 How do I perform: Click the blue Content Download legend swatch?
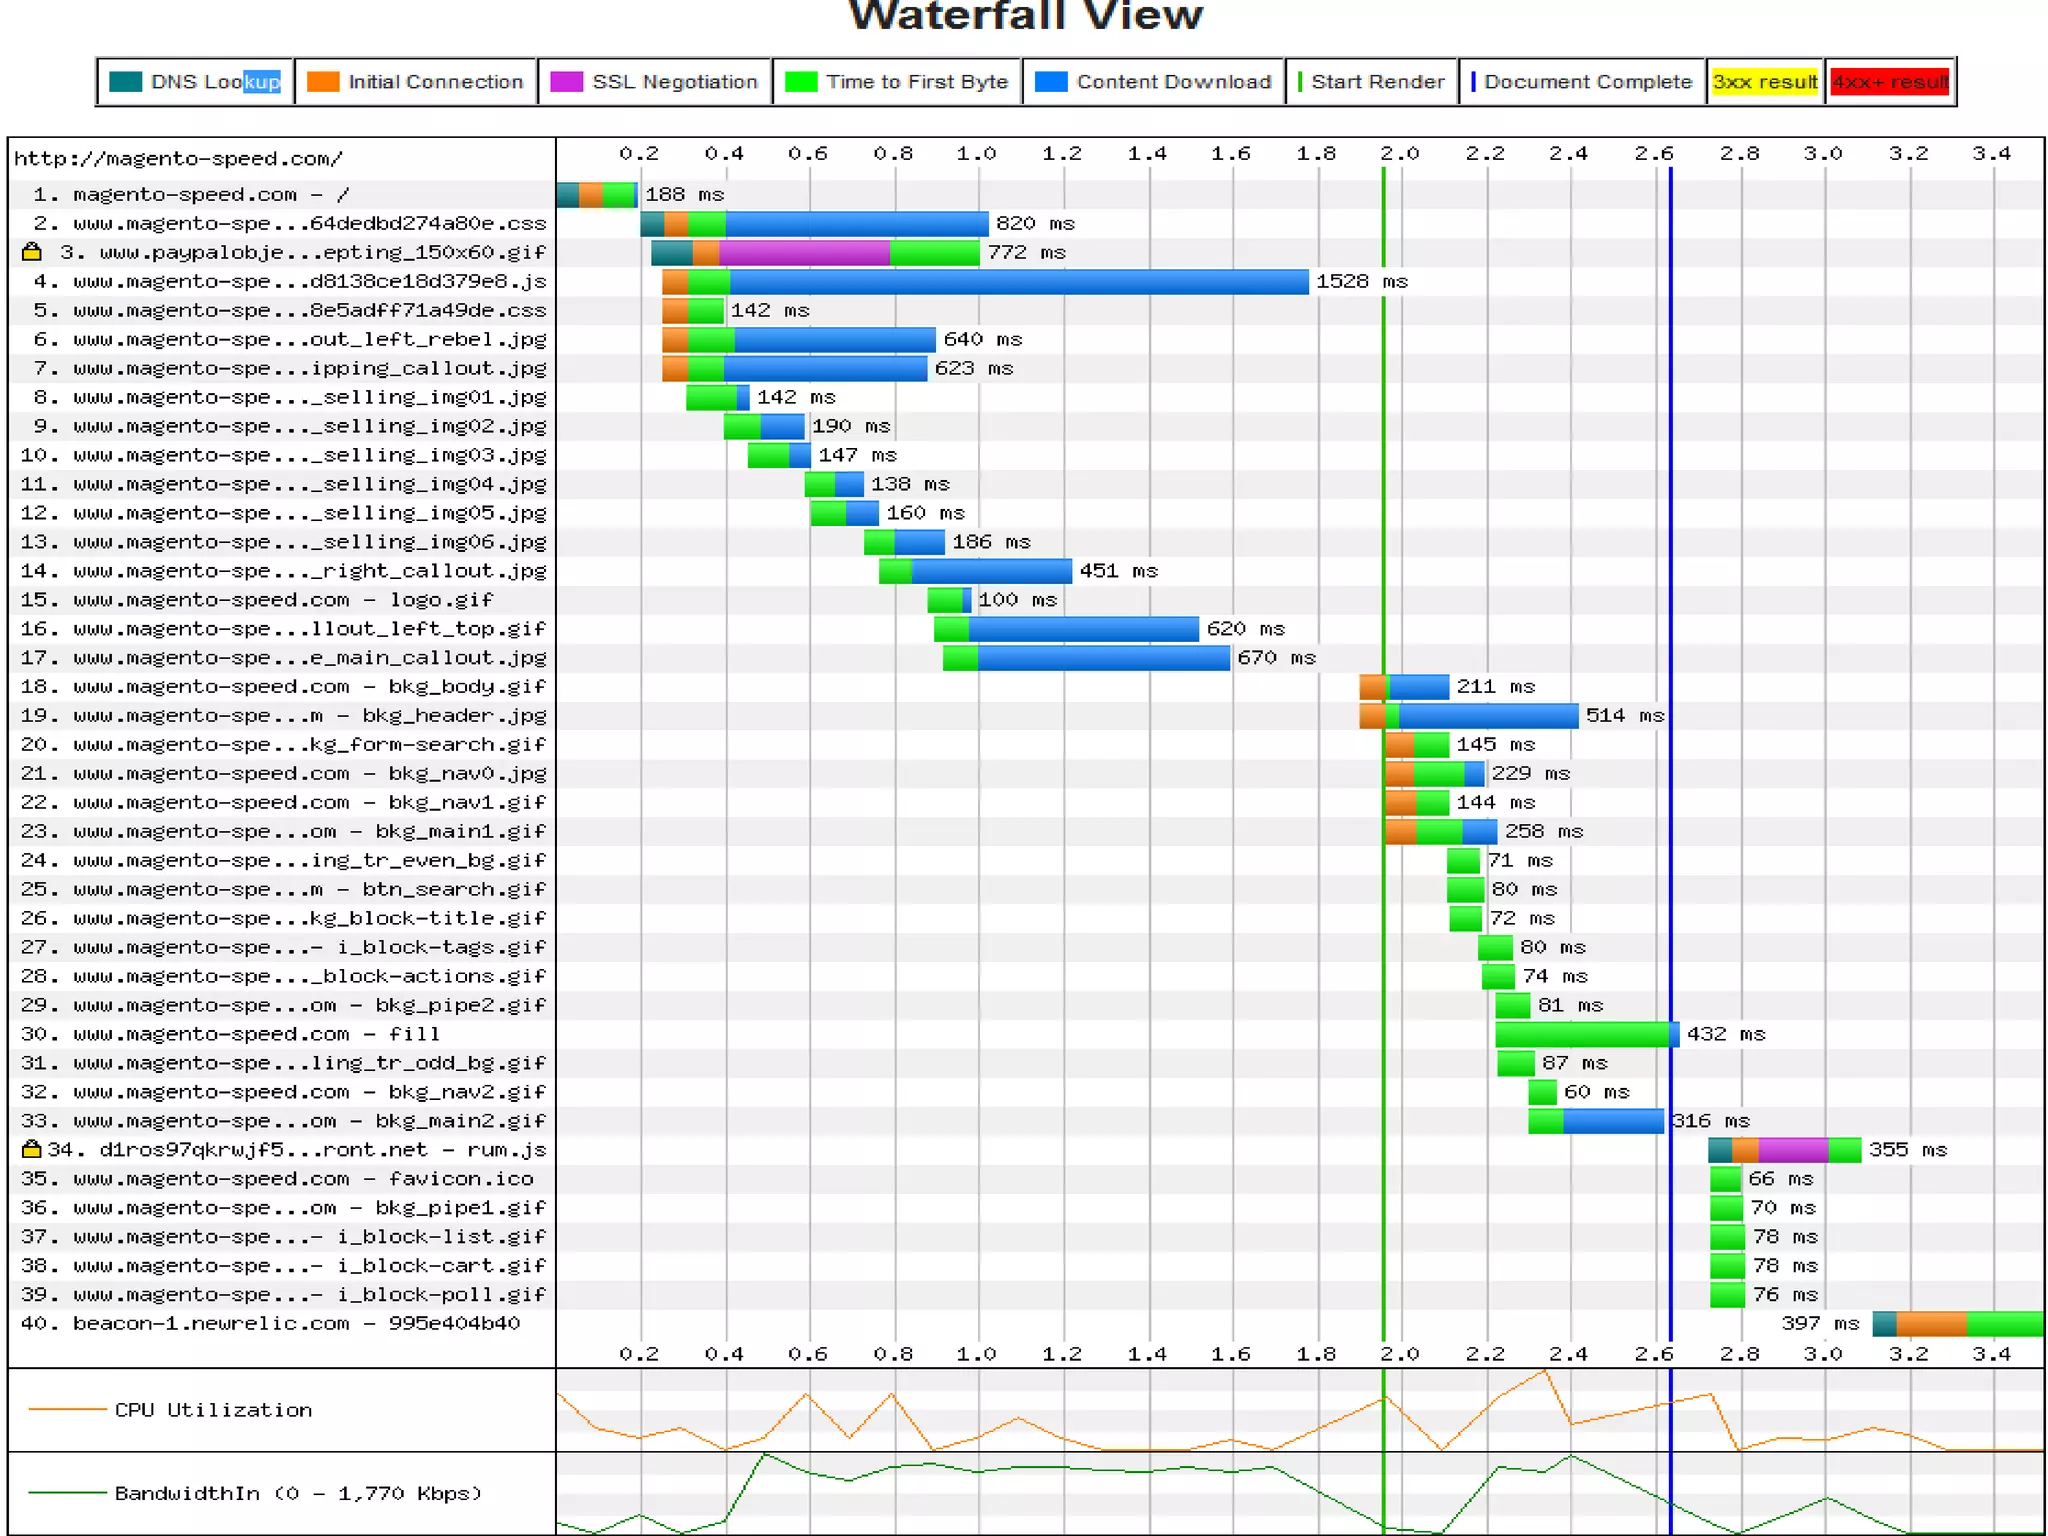pos(1051,82)
